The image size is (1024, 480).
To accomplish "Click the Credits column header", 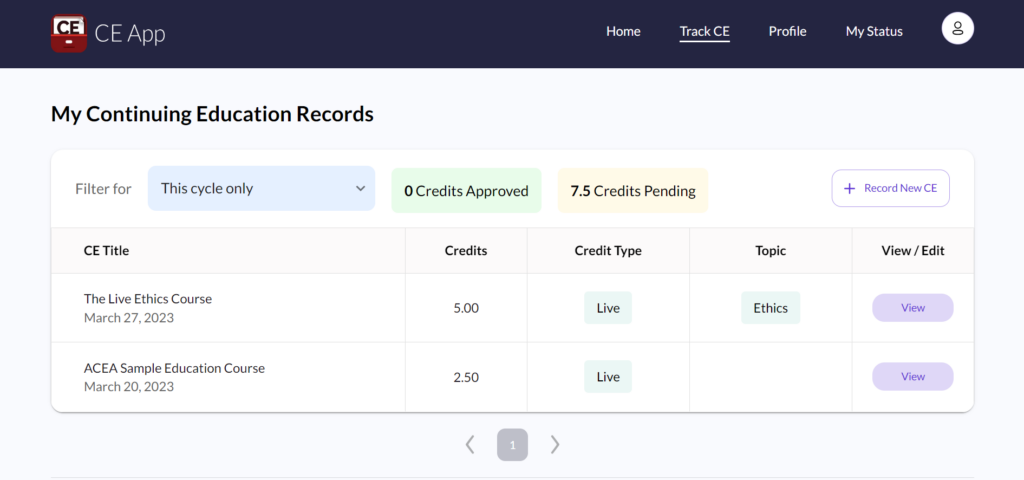I will pyautogui.click(x=466, y=251).
